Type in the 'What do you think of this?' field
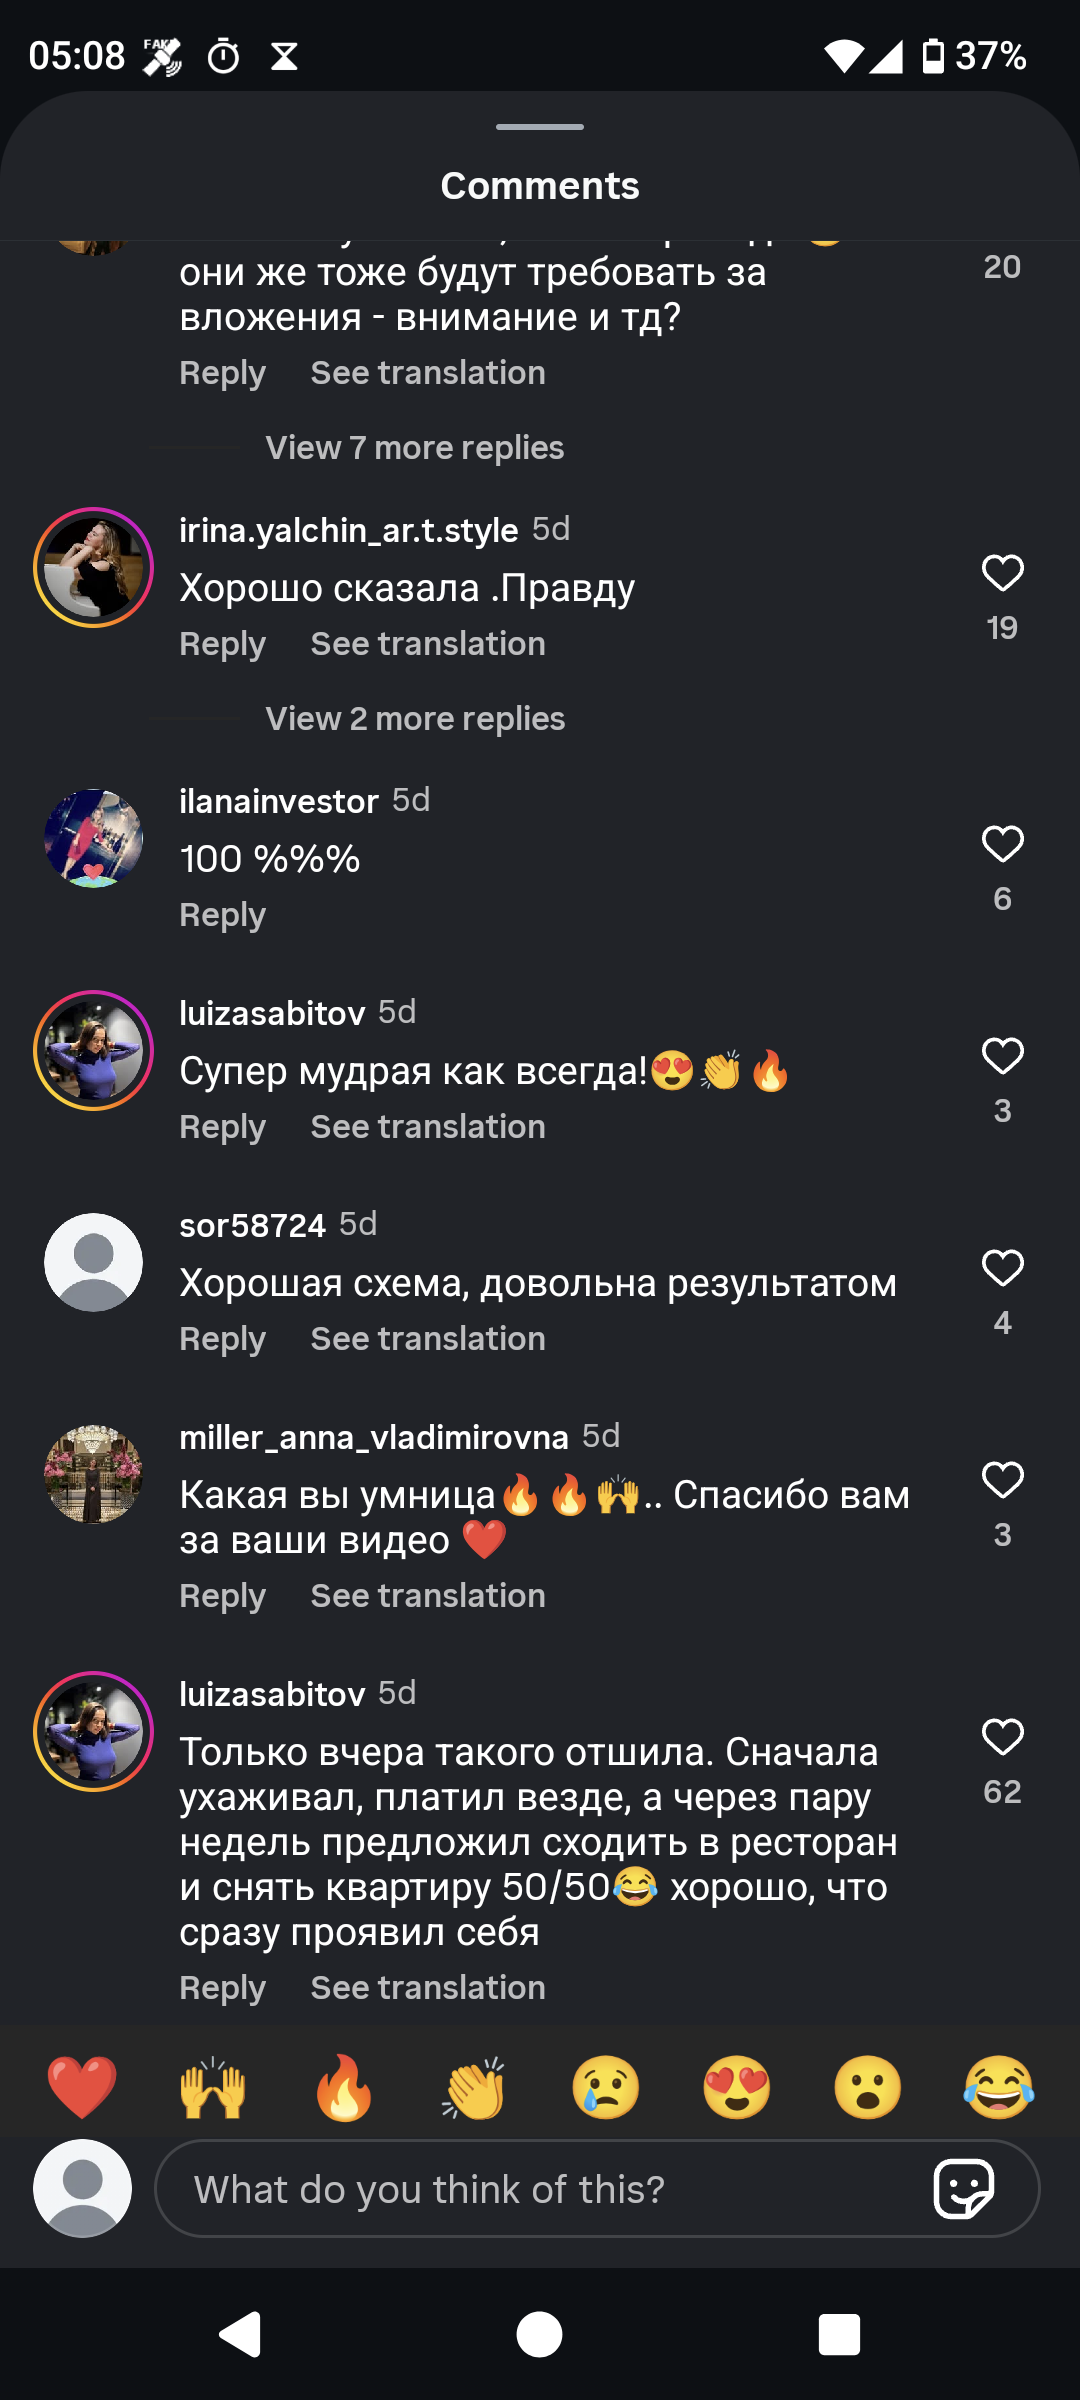Screen dimensions: 1080x2400 [540, 2189]
